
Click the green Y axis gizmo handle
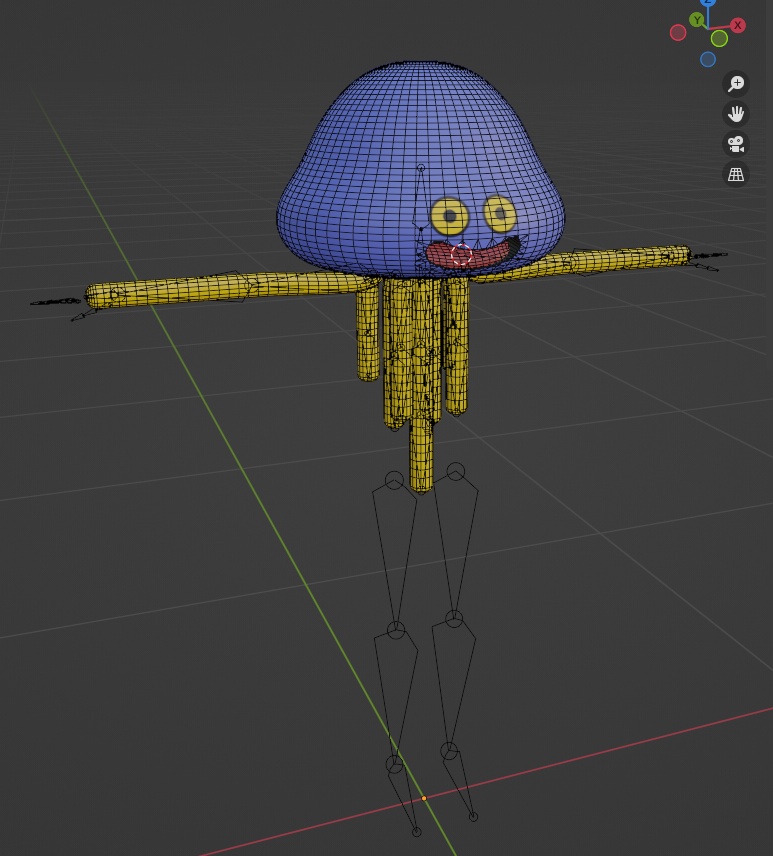(697, 21)
